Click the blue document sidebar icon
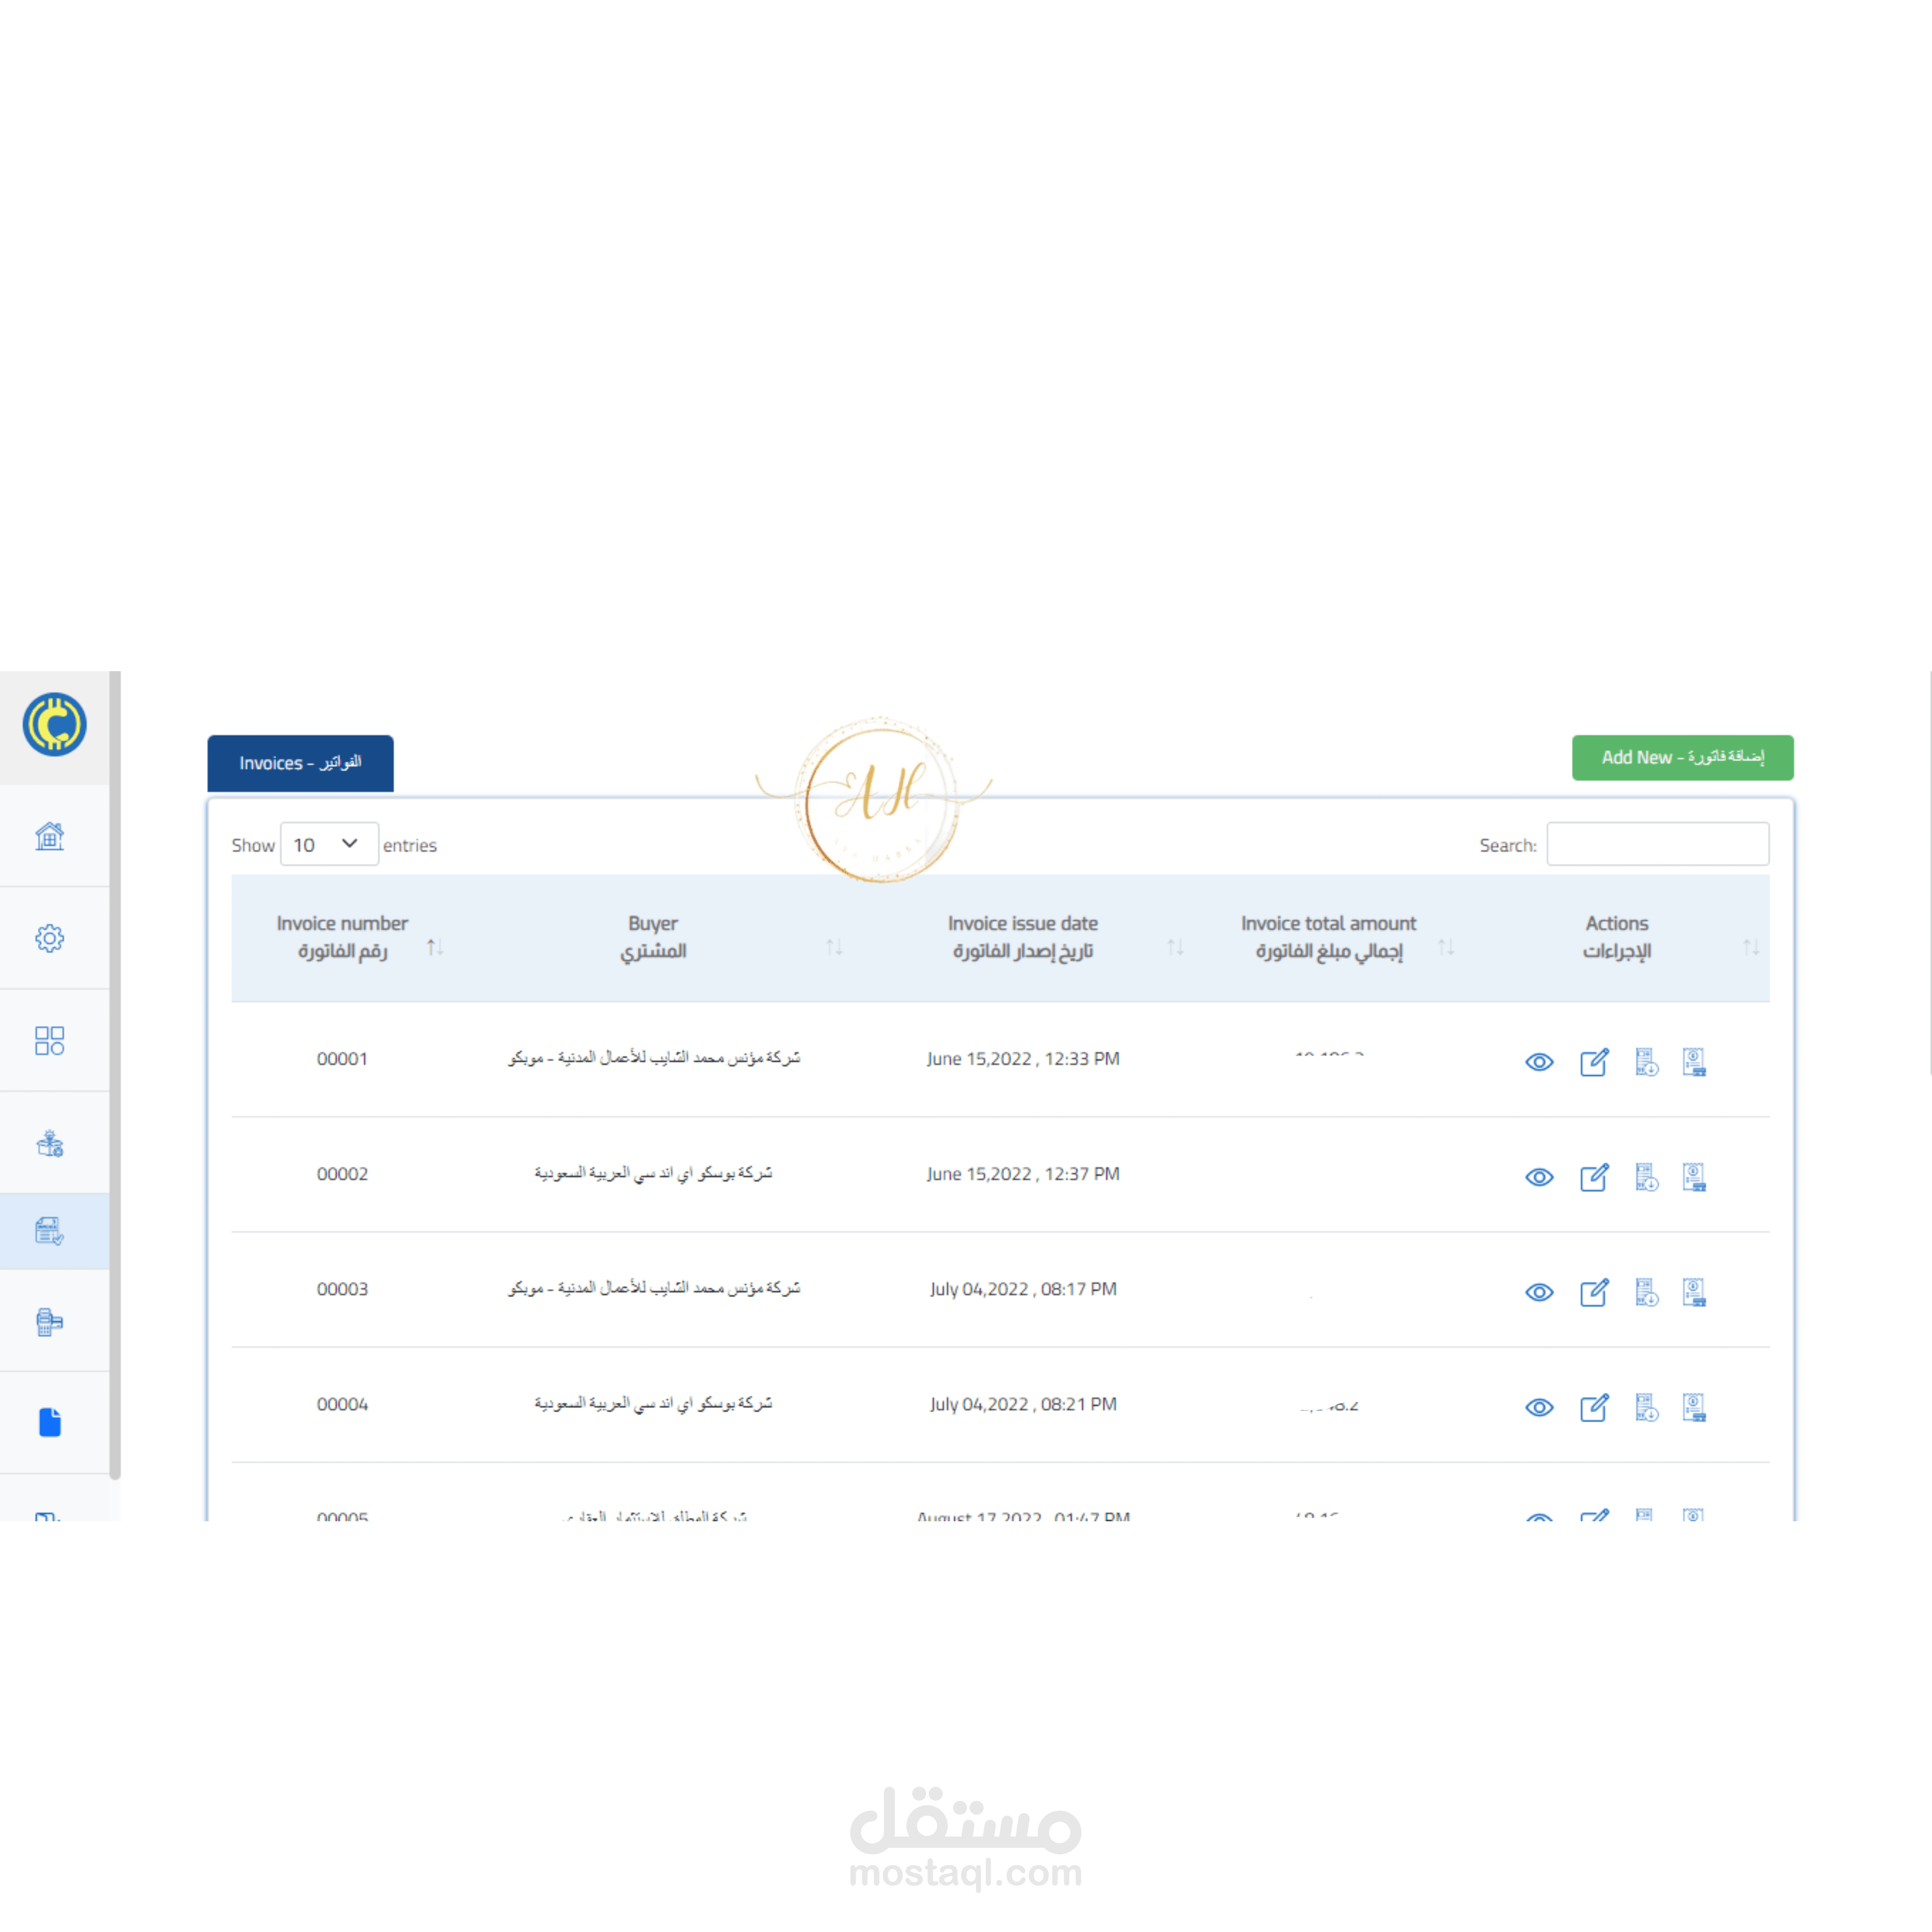The image size is (1932, 1932). click(x=49, y=1422)
